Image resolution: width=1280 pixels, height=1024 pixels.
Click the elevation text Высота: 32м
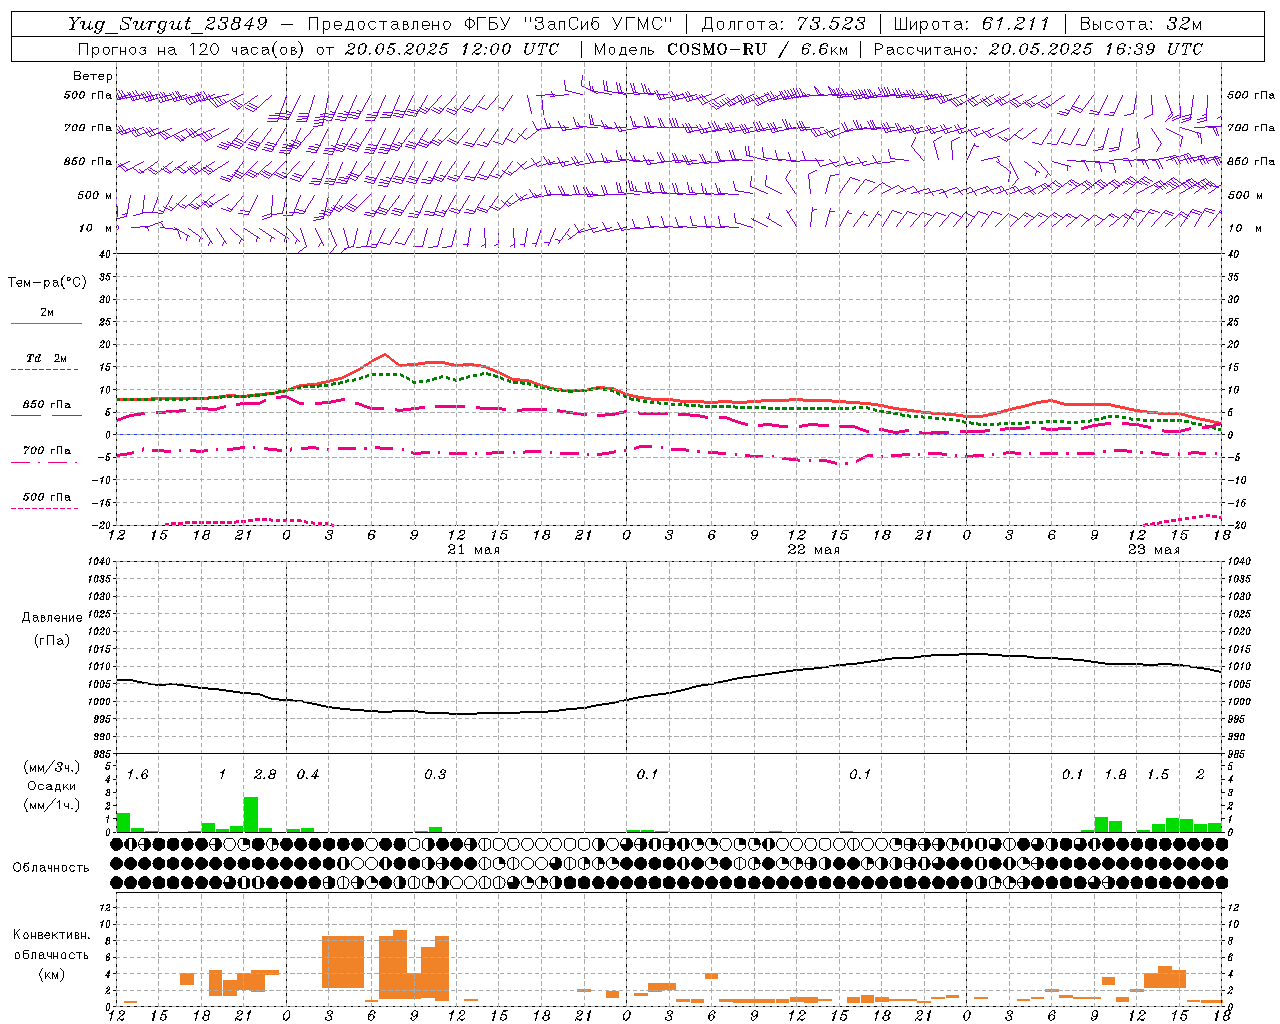pyautogui.click(x=1141, y=24)
